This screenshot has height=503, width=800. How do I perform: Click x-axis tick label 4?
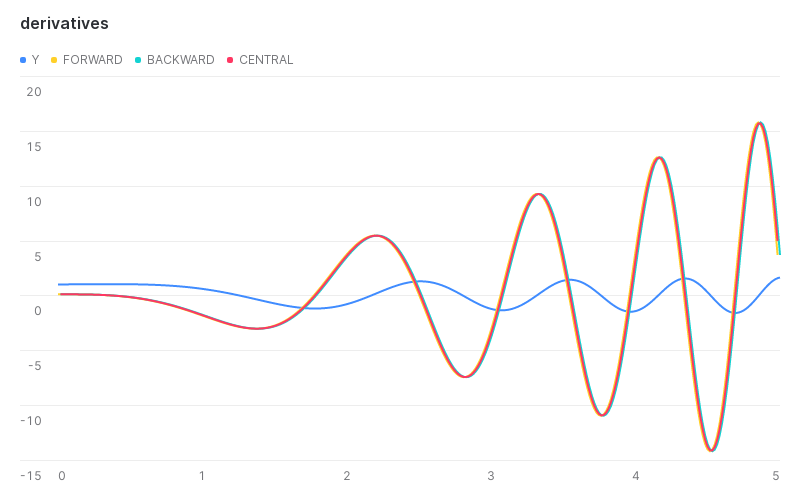pyautogui.click(x=635, y=475)
